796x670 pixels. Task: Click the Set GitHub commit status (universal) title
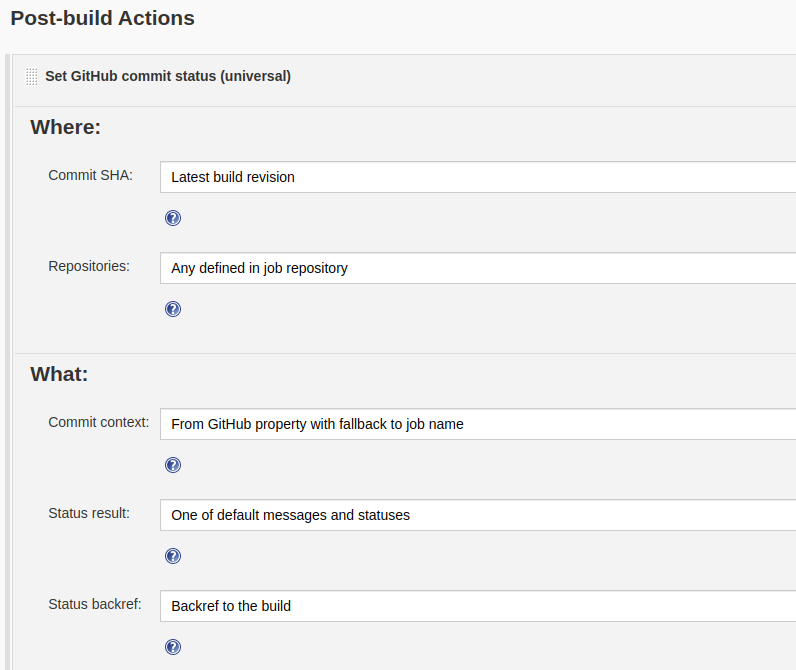click(x=168, y=76)
